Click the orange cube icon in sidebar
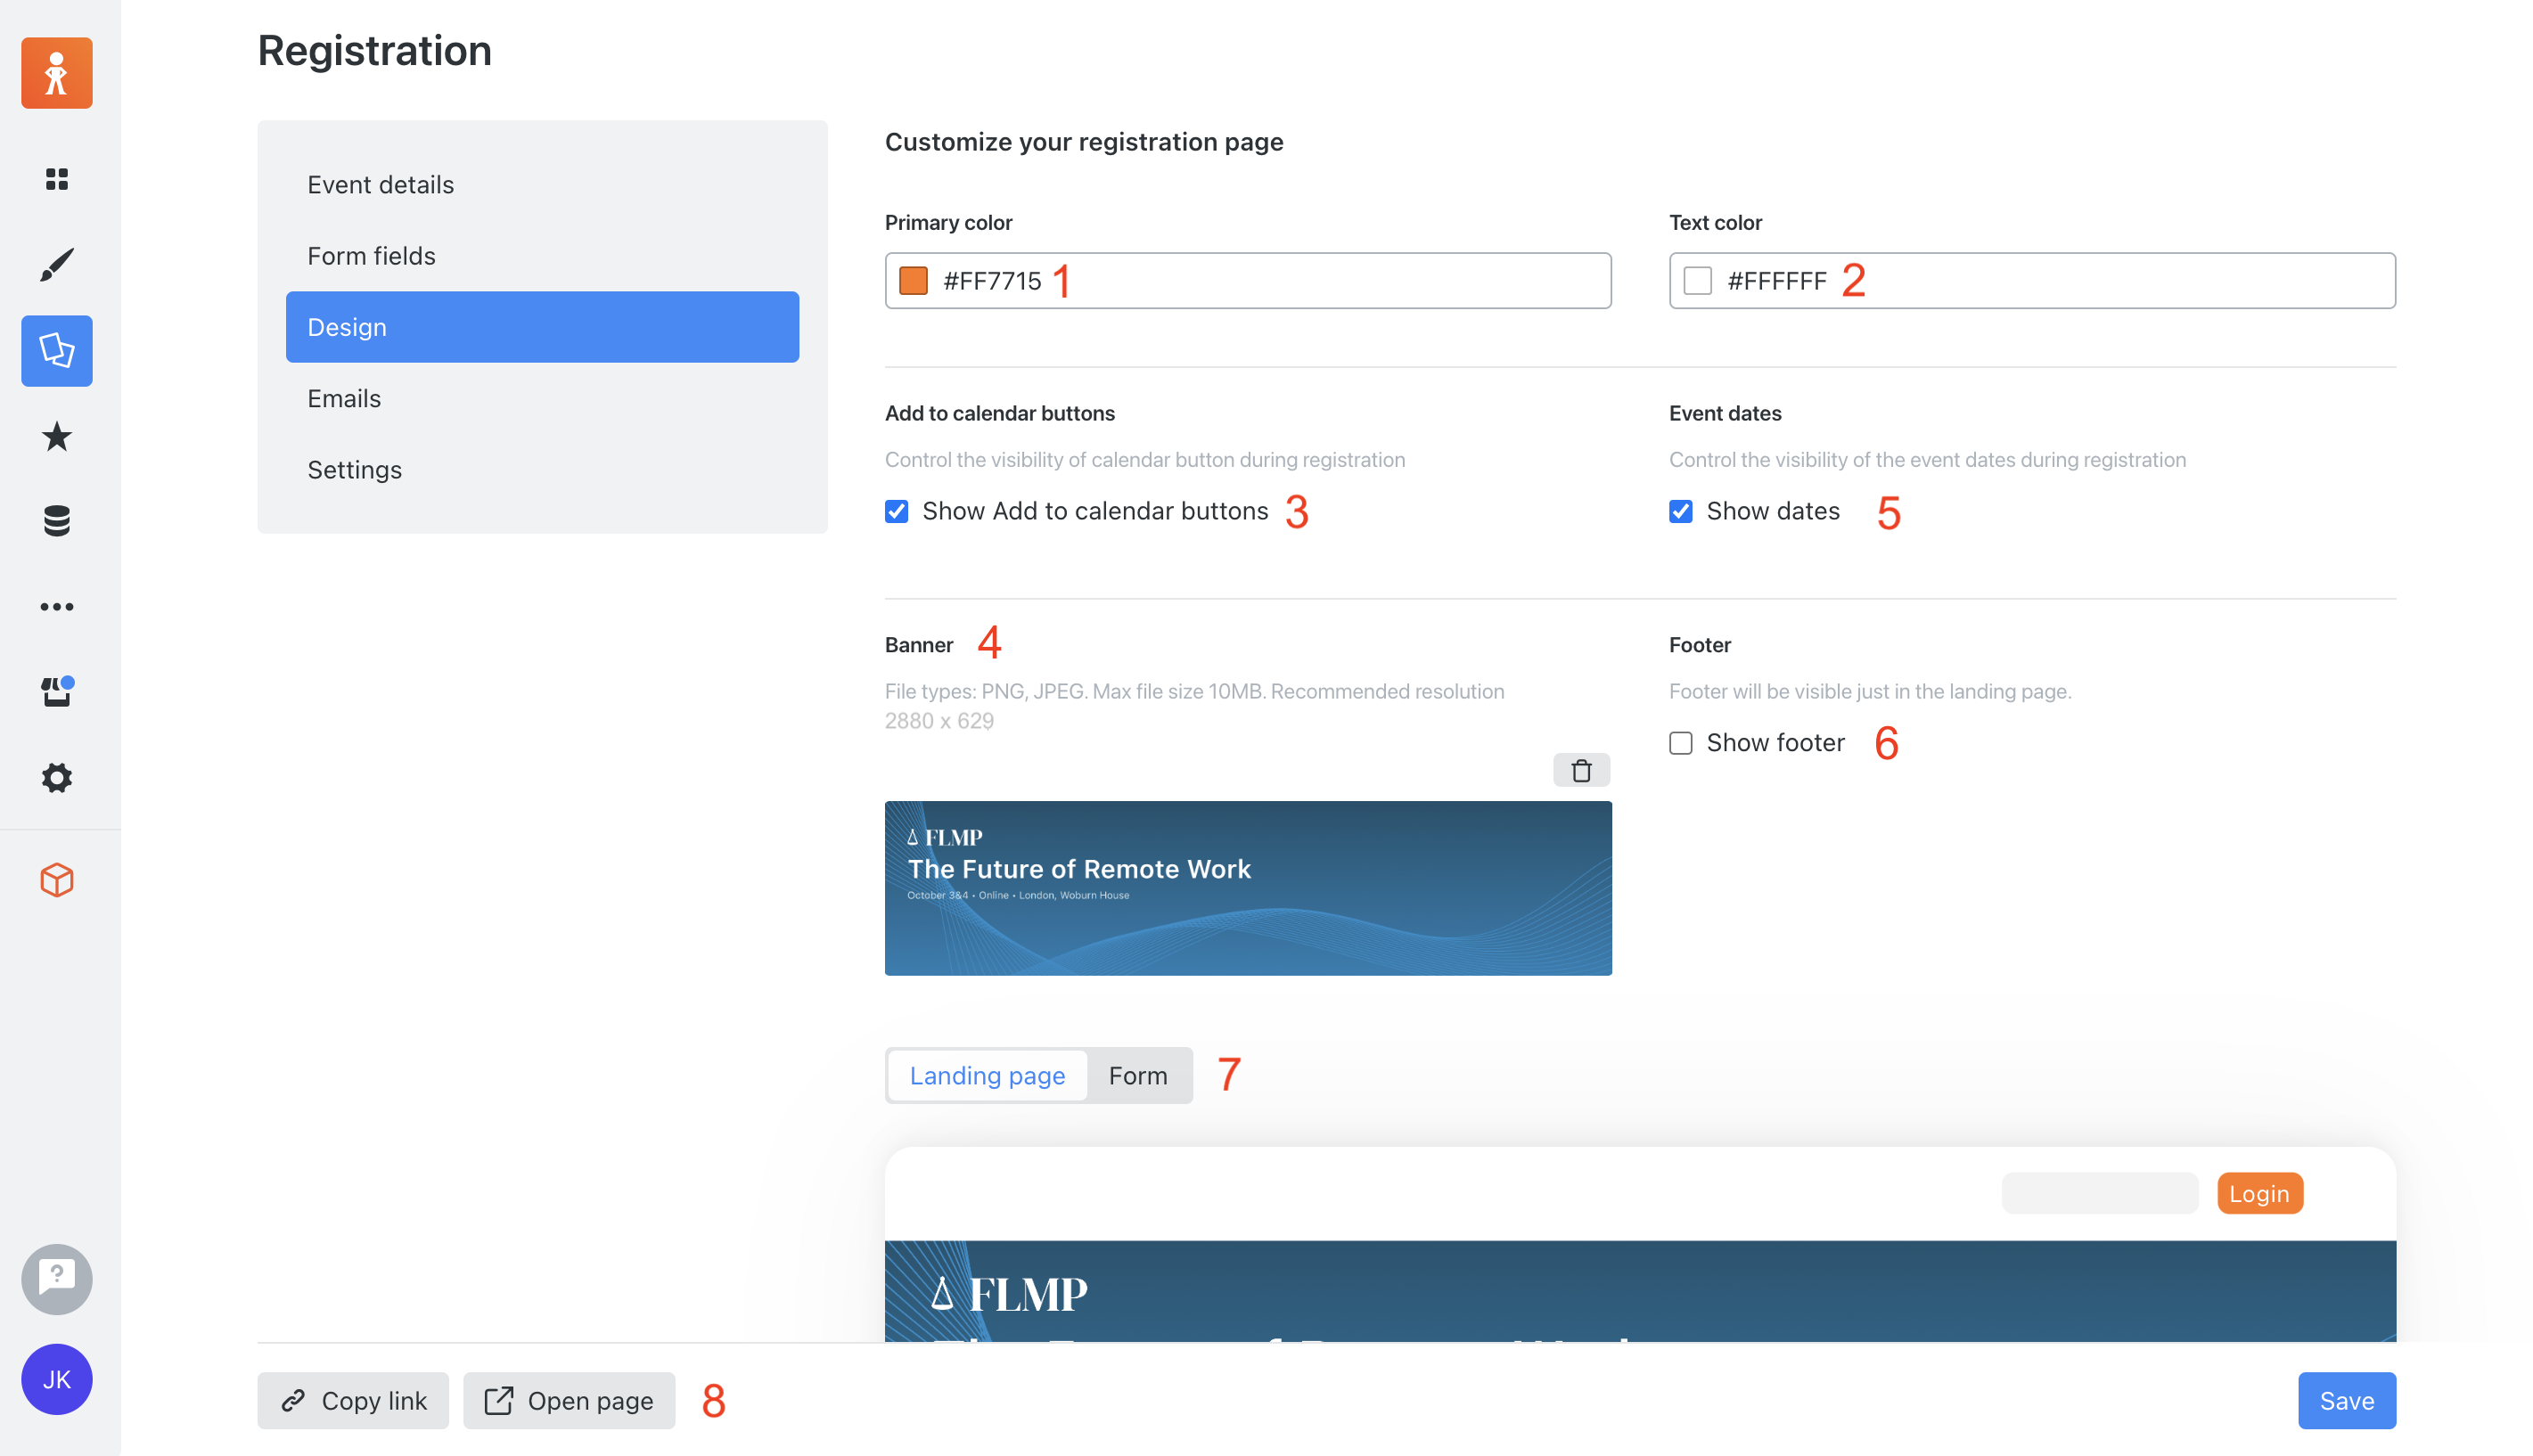This screenshot has width=2533, height=1456. coord(57,880)
